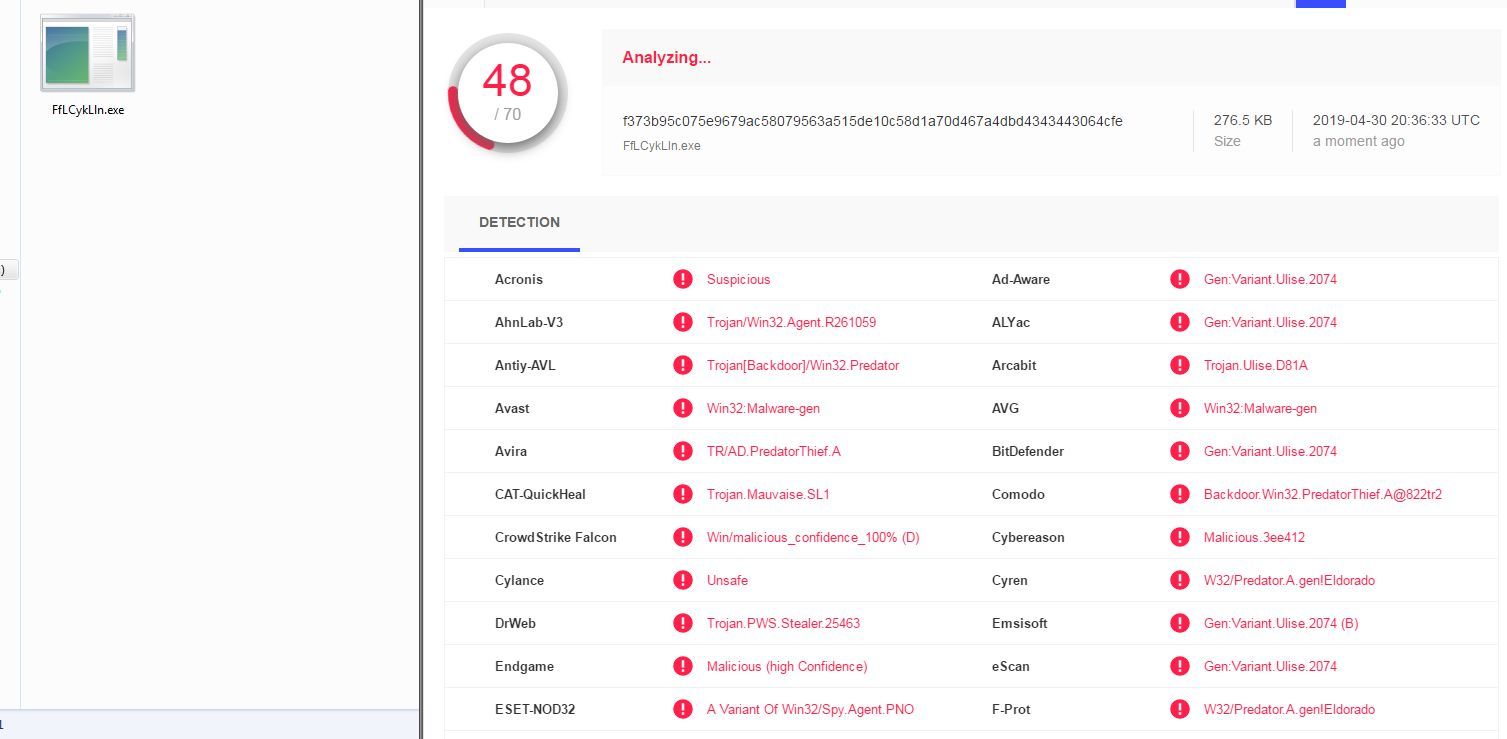The height and width of the screenshot is (739, 1507).
Task: Click the alert icon in the Arcabit row
Action: [1180, 365]
